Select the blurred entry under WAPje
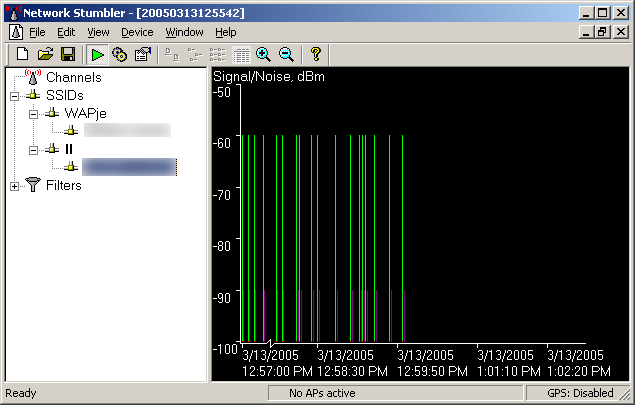This screenshot has width=635, height=405. [127, 130]
